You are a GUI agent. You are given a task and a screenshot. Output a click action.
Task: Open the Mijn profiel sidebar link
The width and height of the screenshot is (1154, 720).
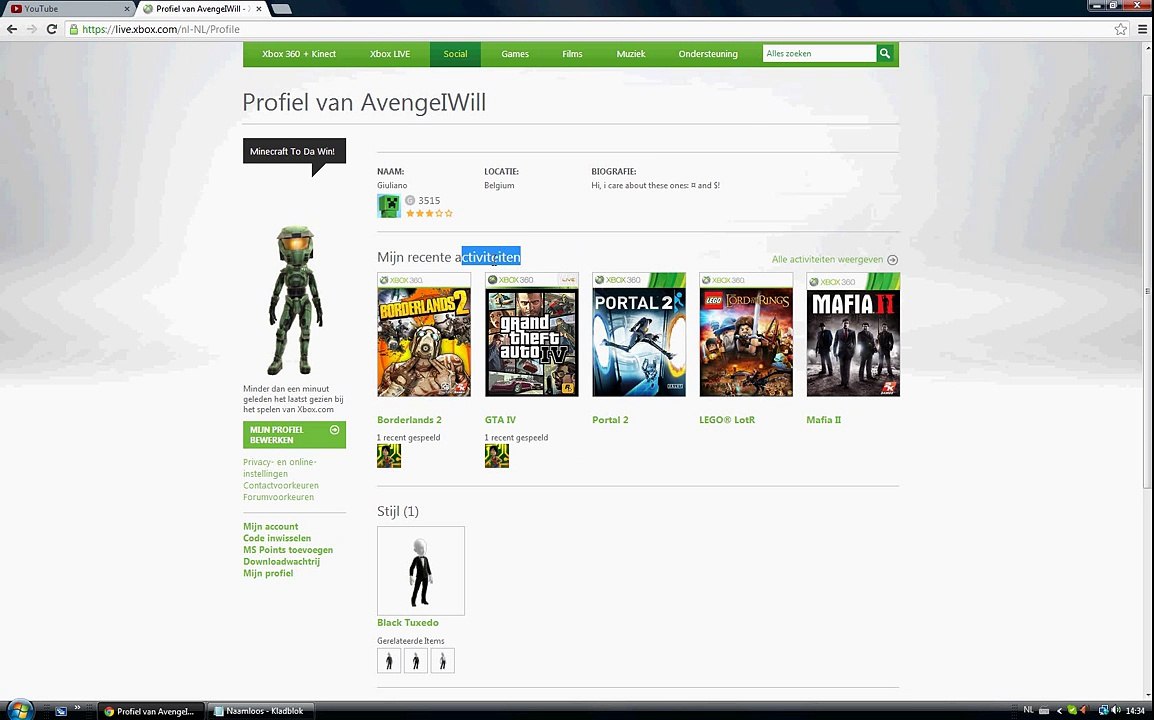click(x=268, y=573)
